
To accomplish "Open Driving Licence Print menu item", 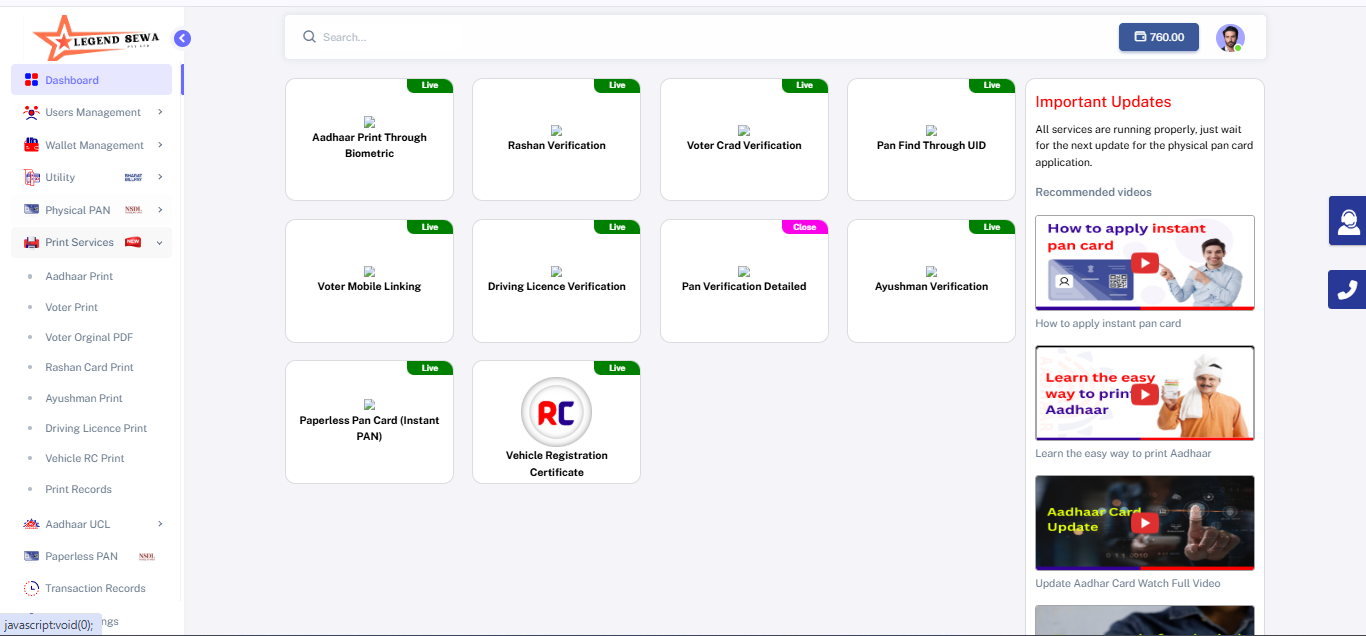I will tap(96, 428).
